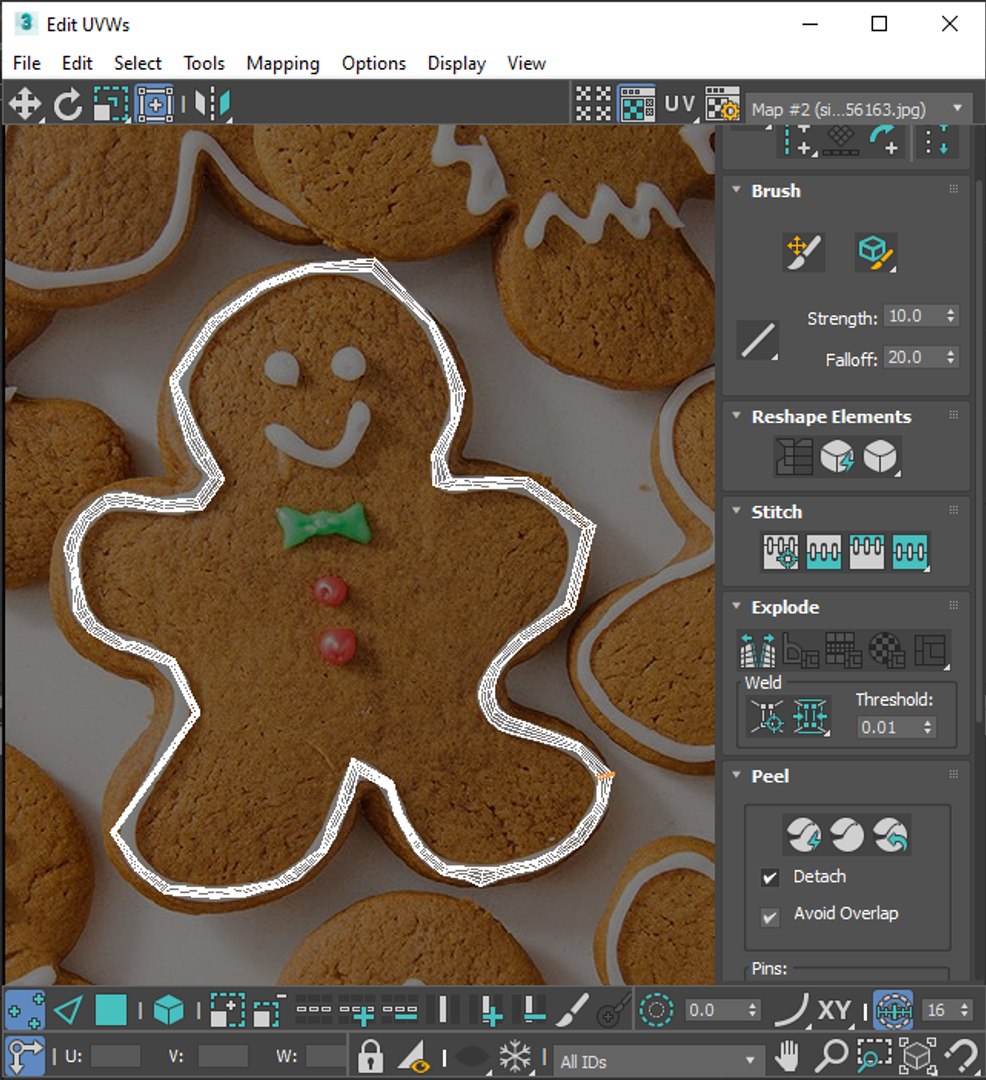This screenshot has width=986, height=1080.
Task: Select the Scale selected subobjects tool
Action: (111, 105)
